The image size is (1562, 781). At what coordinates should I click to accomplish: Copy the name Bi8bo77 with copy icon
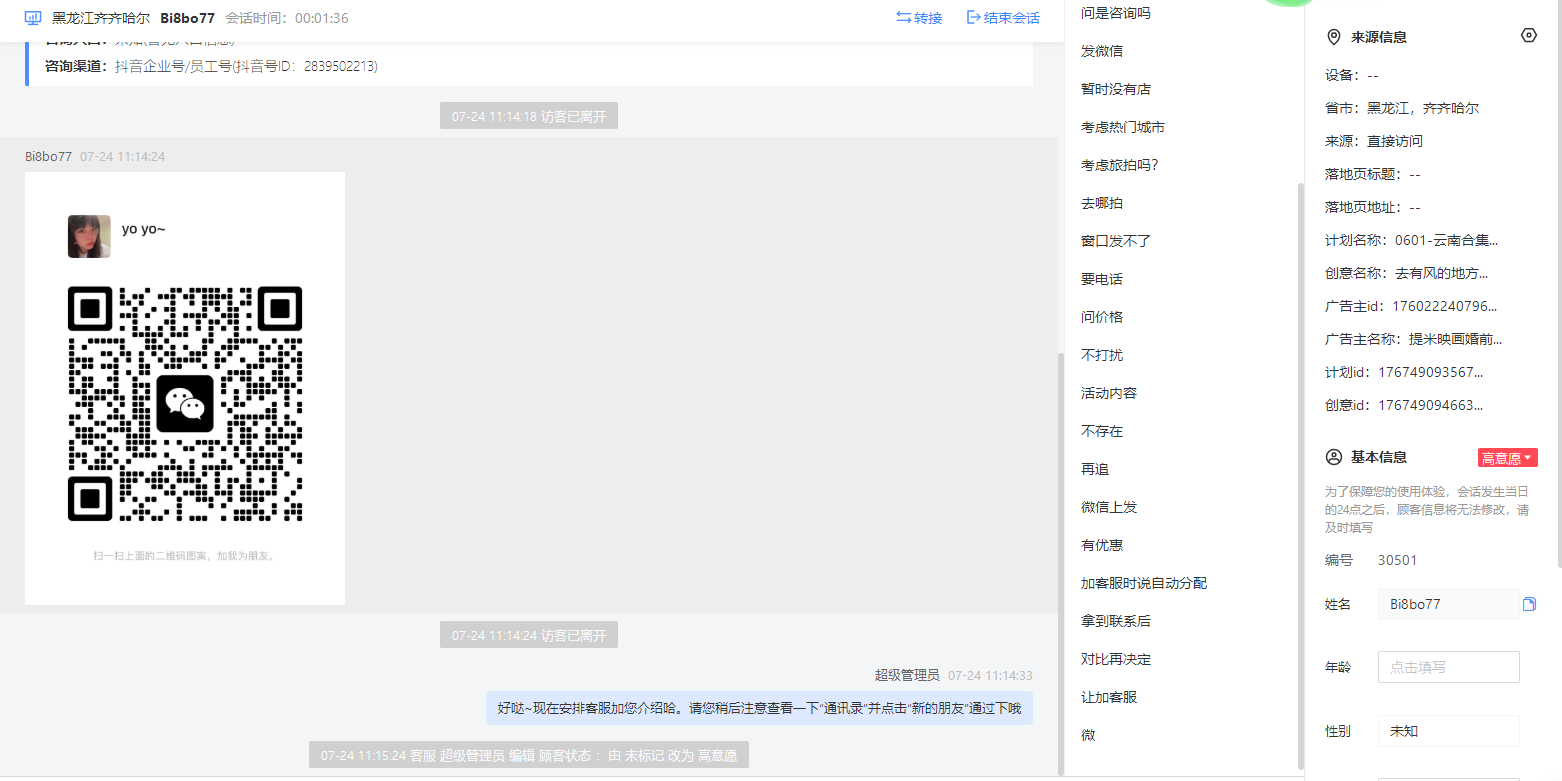(x=1529, y=604)
